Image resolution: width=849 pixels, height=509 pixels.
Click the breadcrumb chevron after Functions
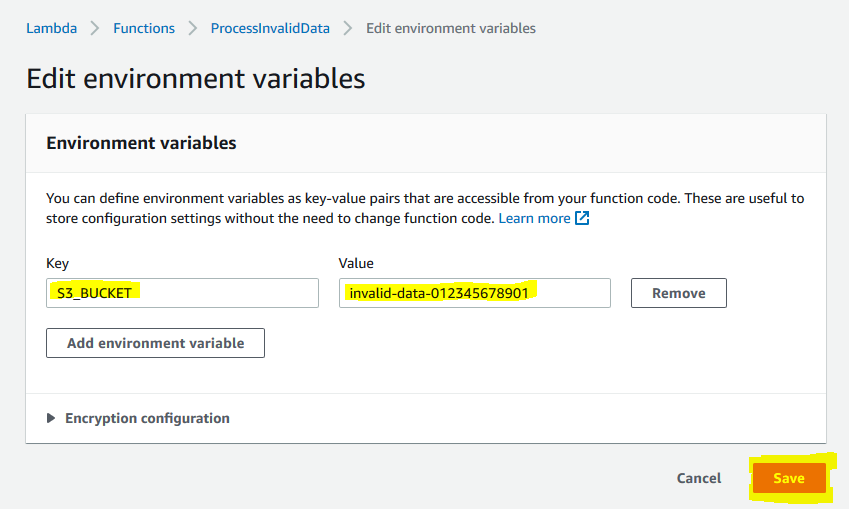(x=193, y=28)
